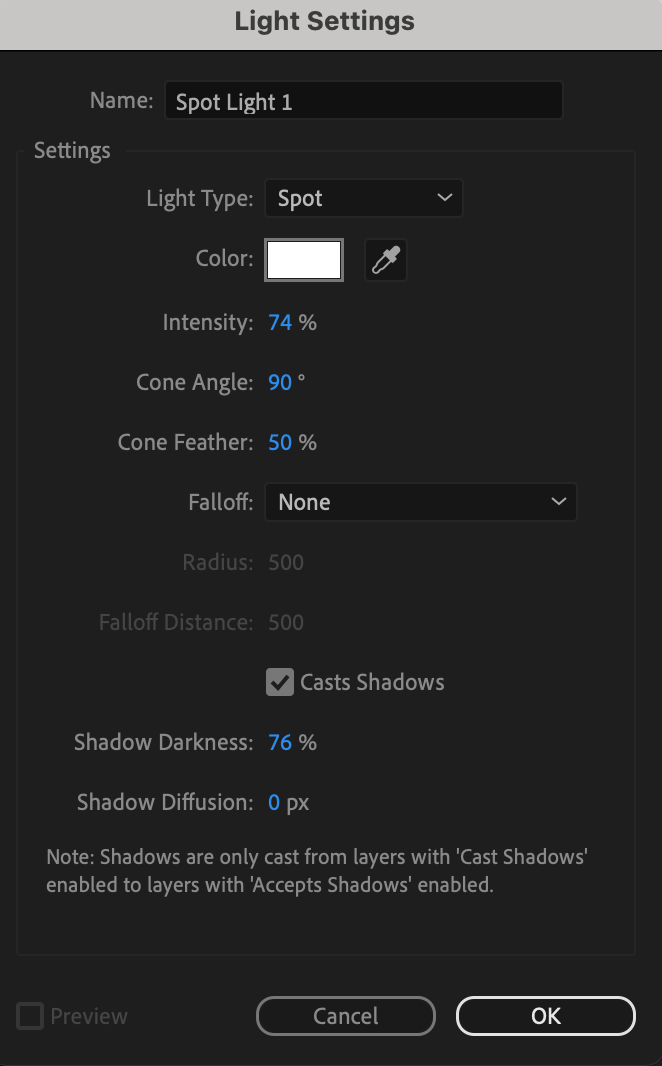Screen dimensions: 662x1066
Task: Open the white light color swatch
Action: (304, 260)
